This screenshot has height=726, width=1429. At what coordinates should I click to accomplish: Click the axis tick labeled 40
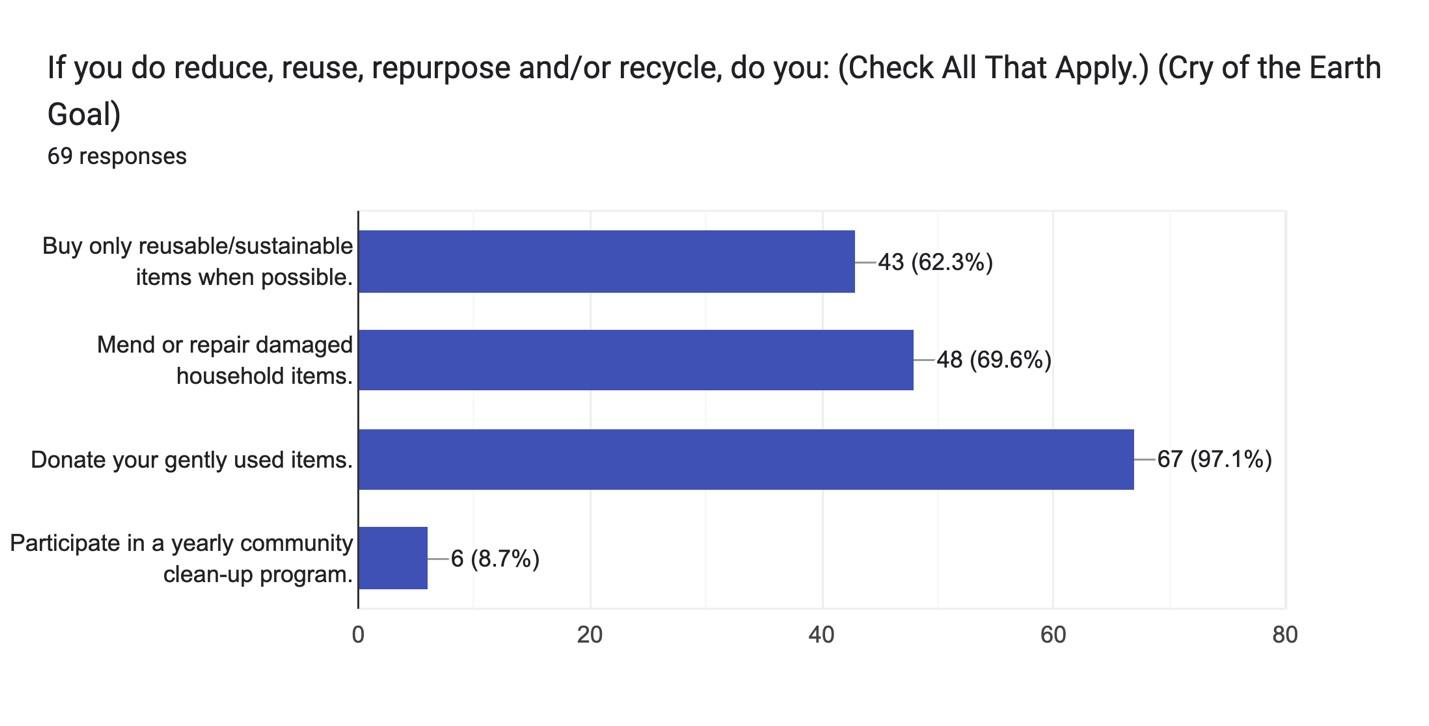point(822,634)
